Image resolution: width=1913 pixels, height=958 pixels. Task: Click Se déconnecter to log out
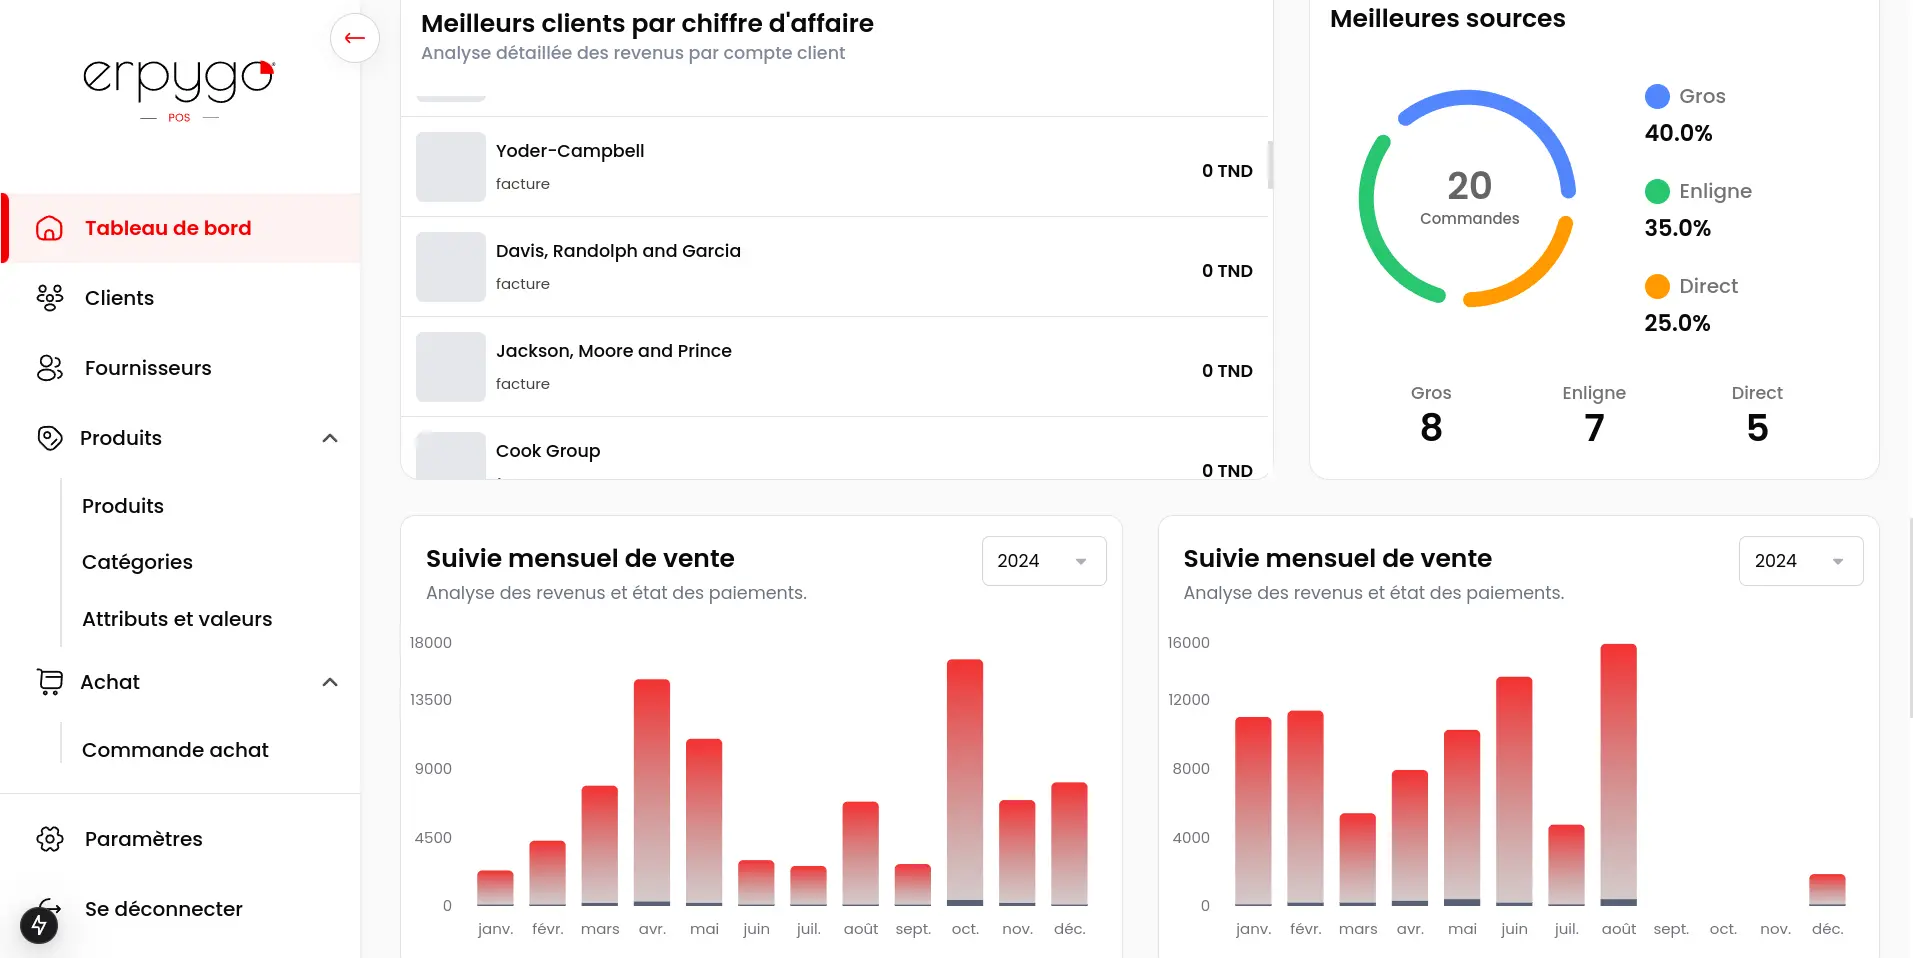pos(163,909)
